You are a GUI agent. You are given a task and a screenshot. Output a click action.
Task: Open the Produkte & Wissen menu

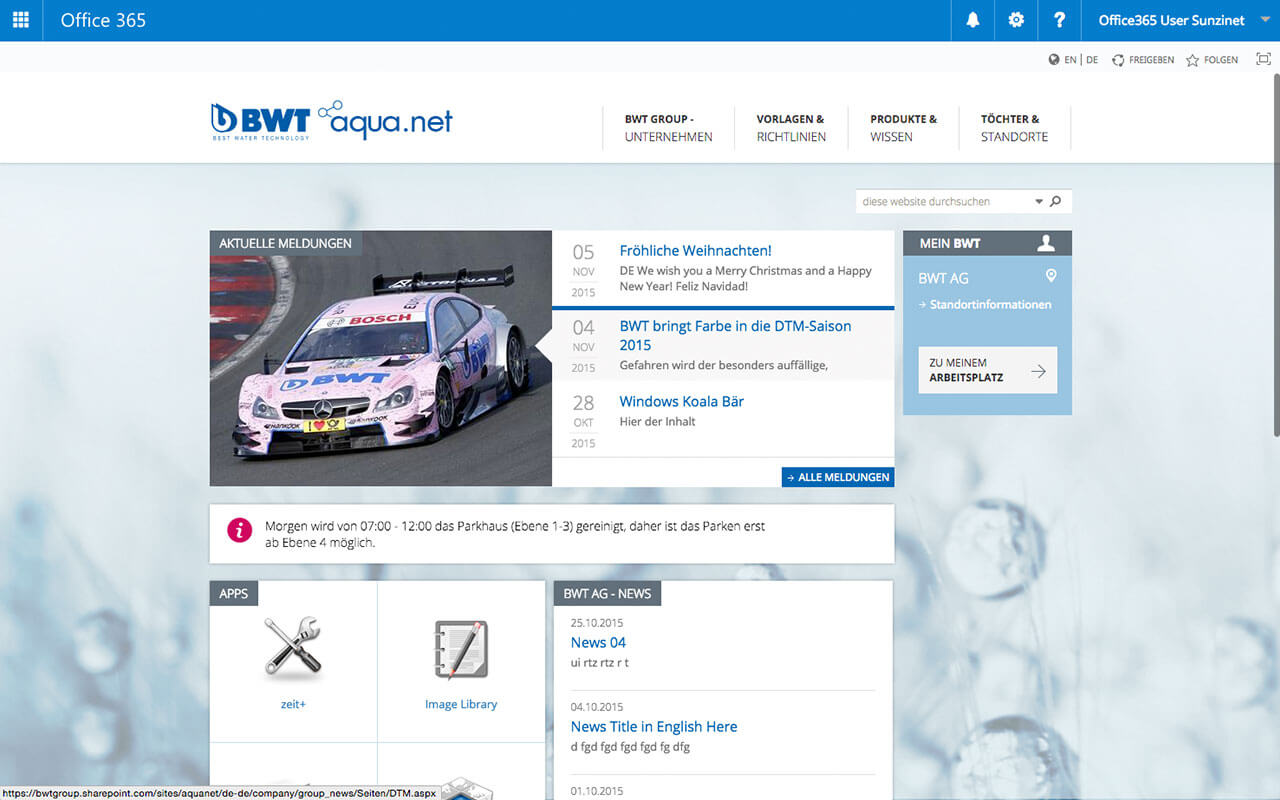click(x=903, y=128)
